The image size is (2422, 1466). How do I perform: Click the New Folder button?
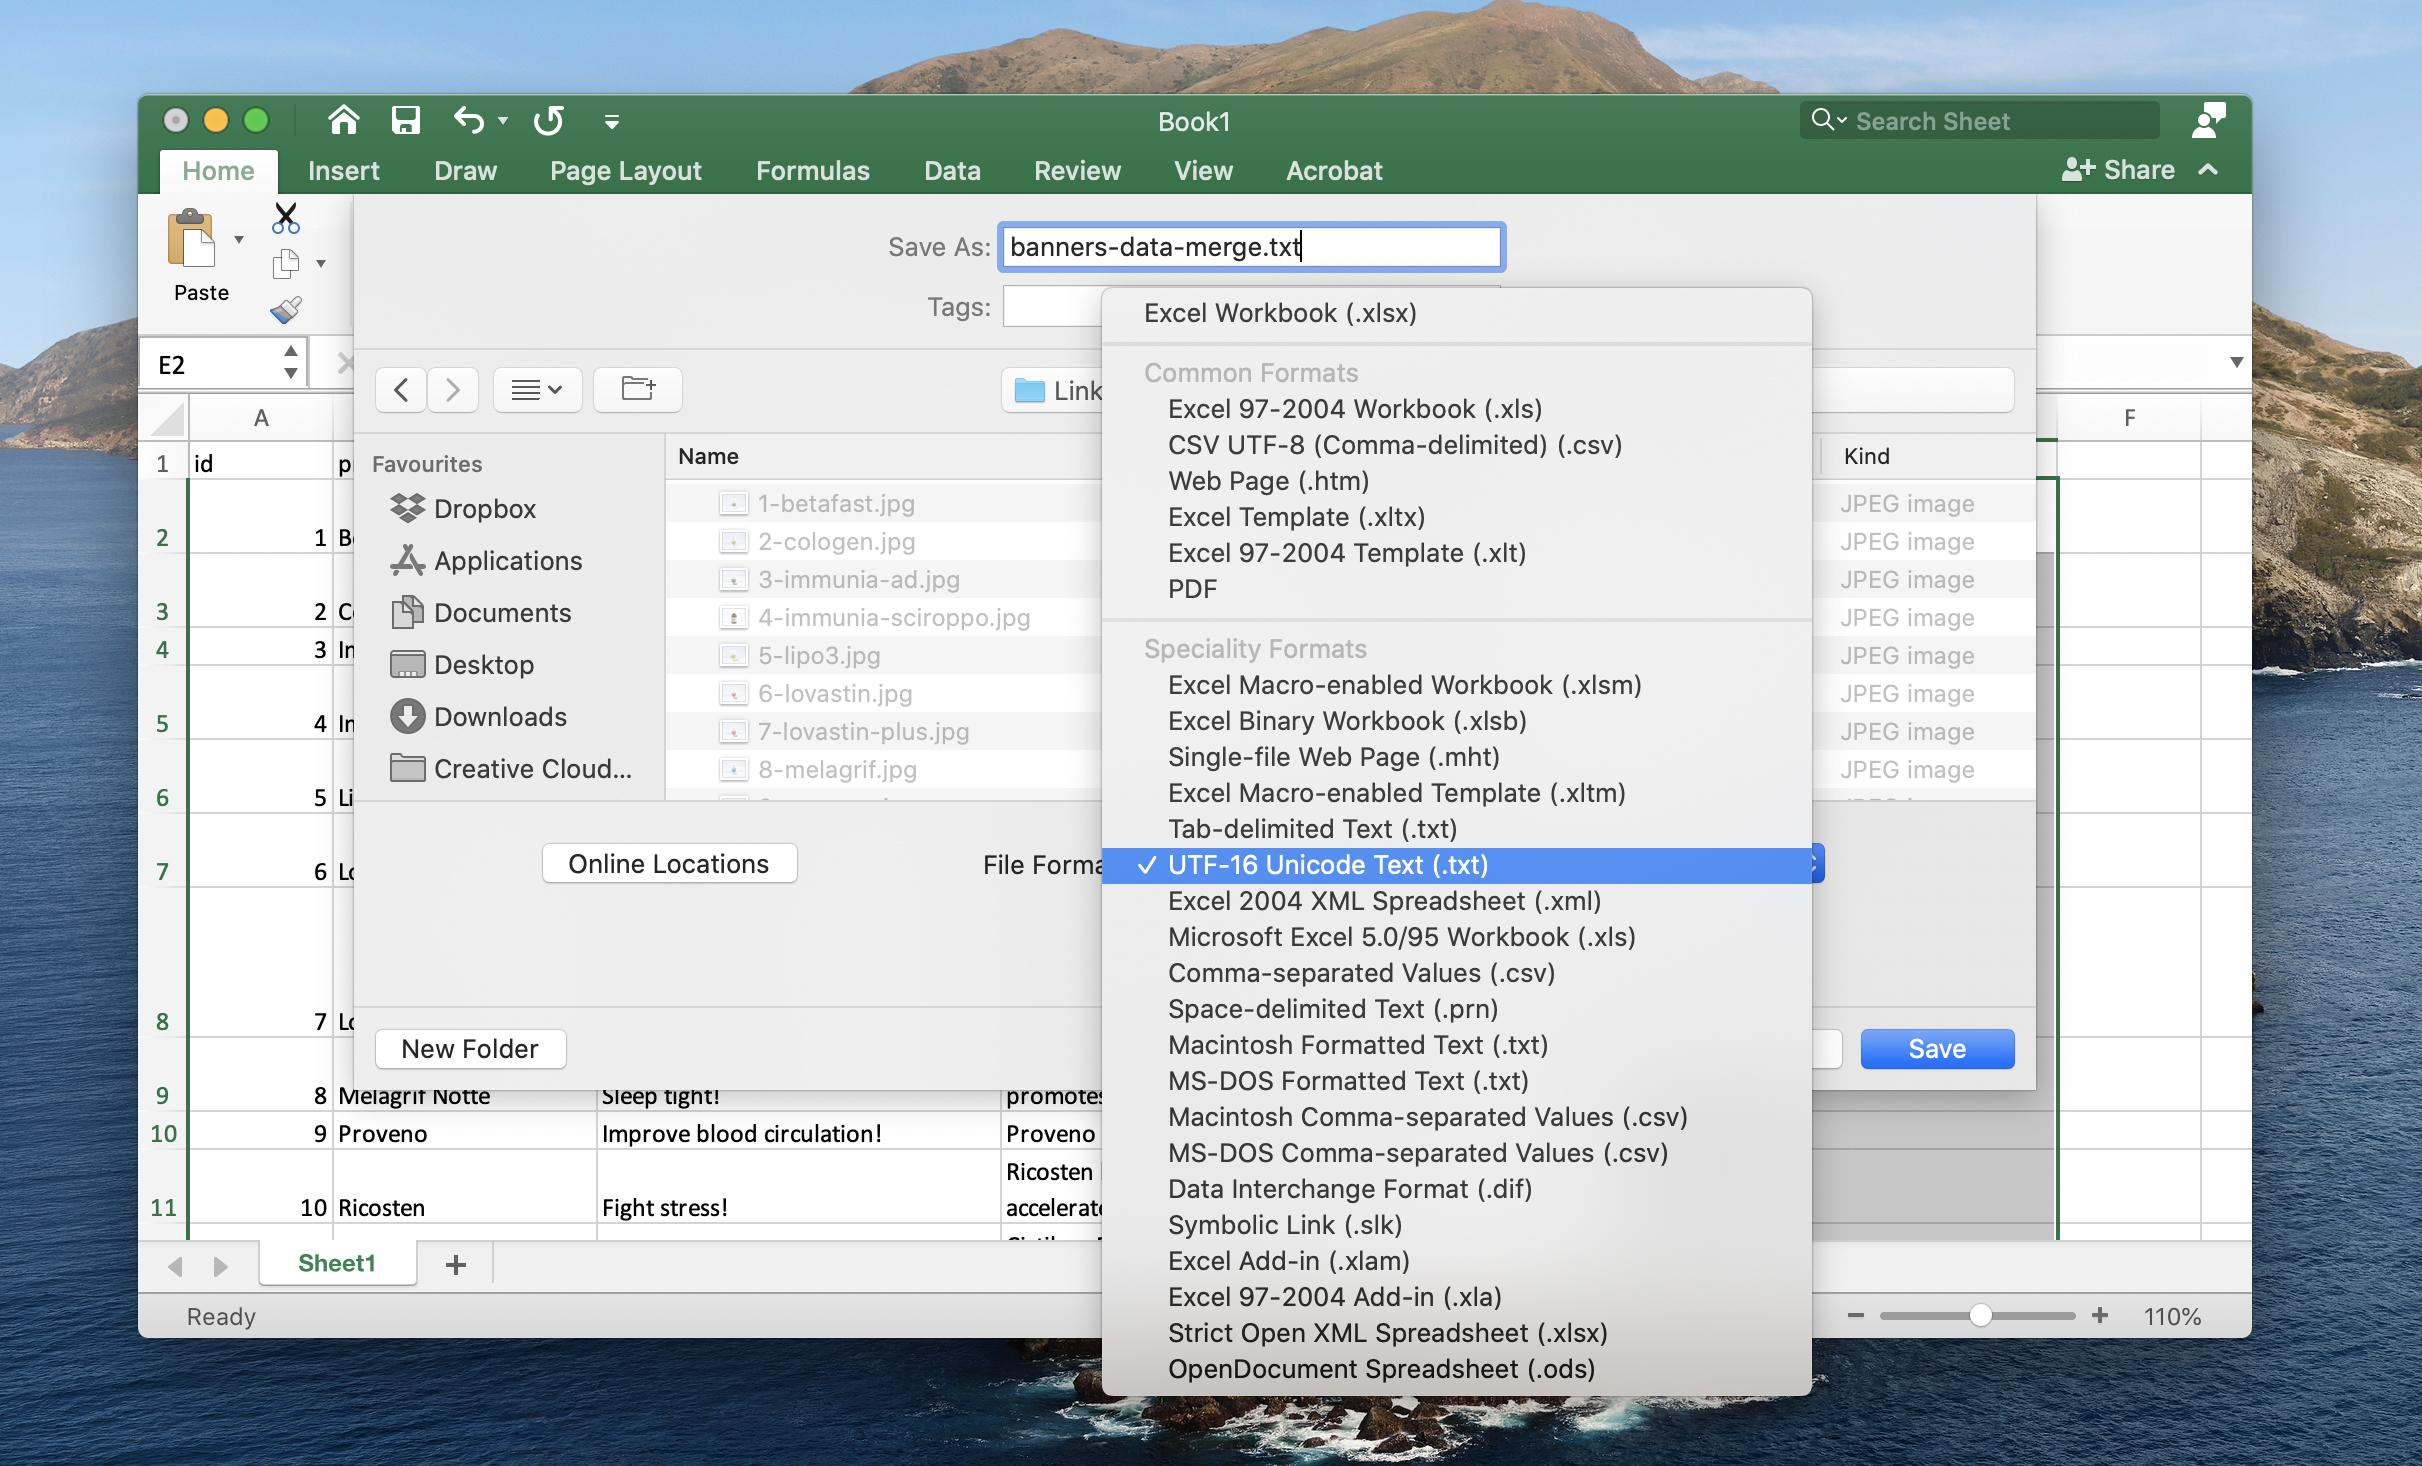tap(470, 1049)
